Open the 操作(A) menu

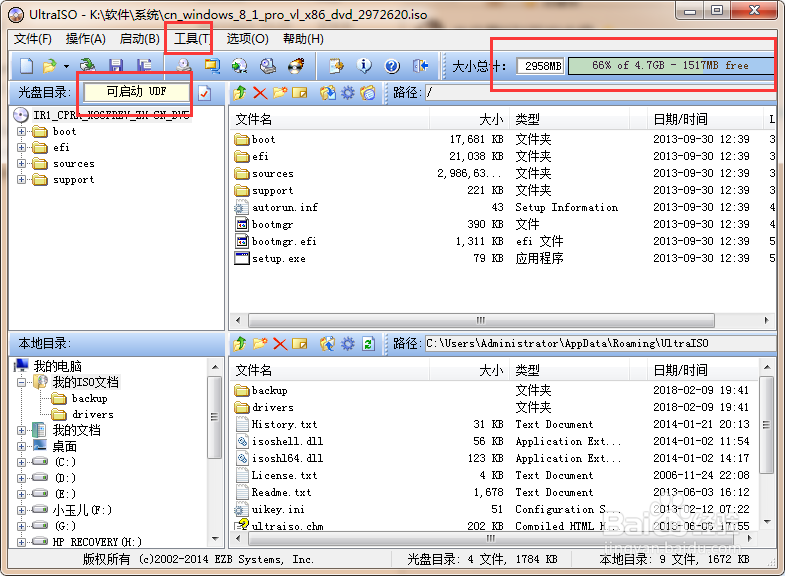[x=86, y=39]
